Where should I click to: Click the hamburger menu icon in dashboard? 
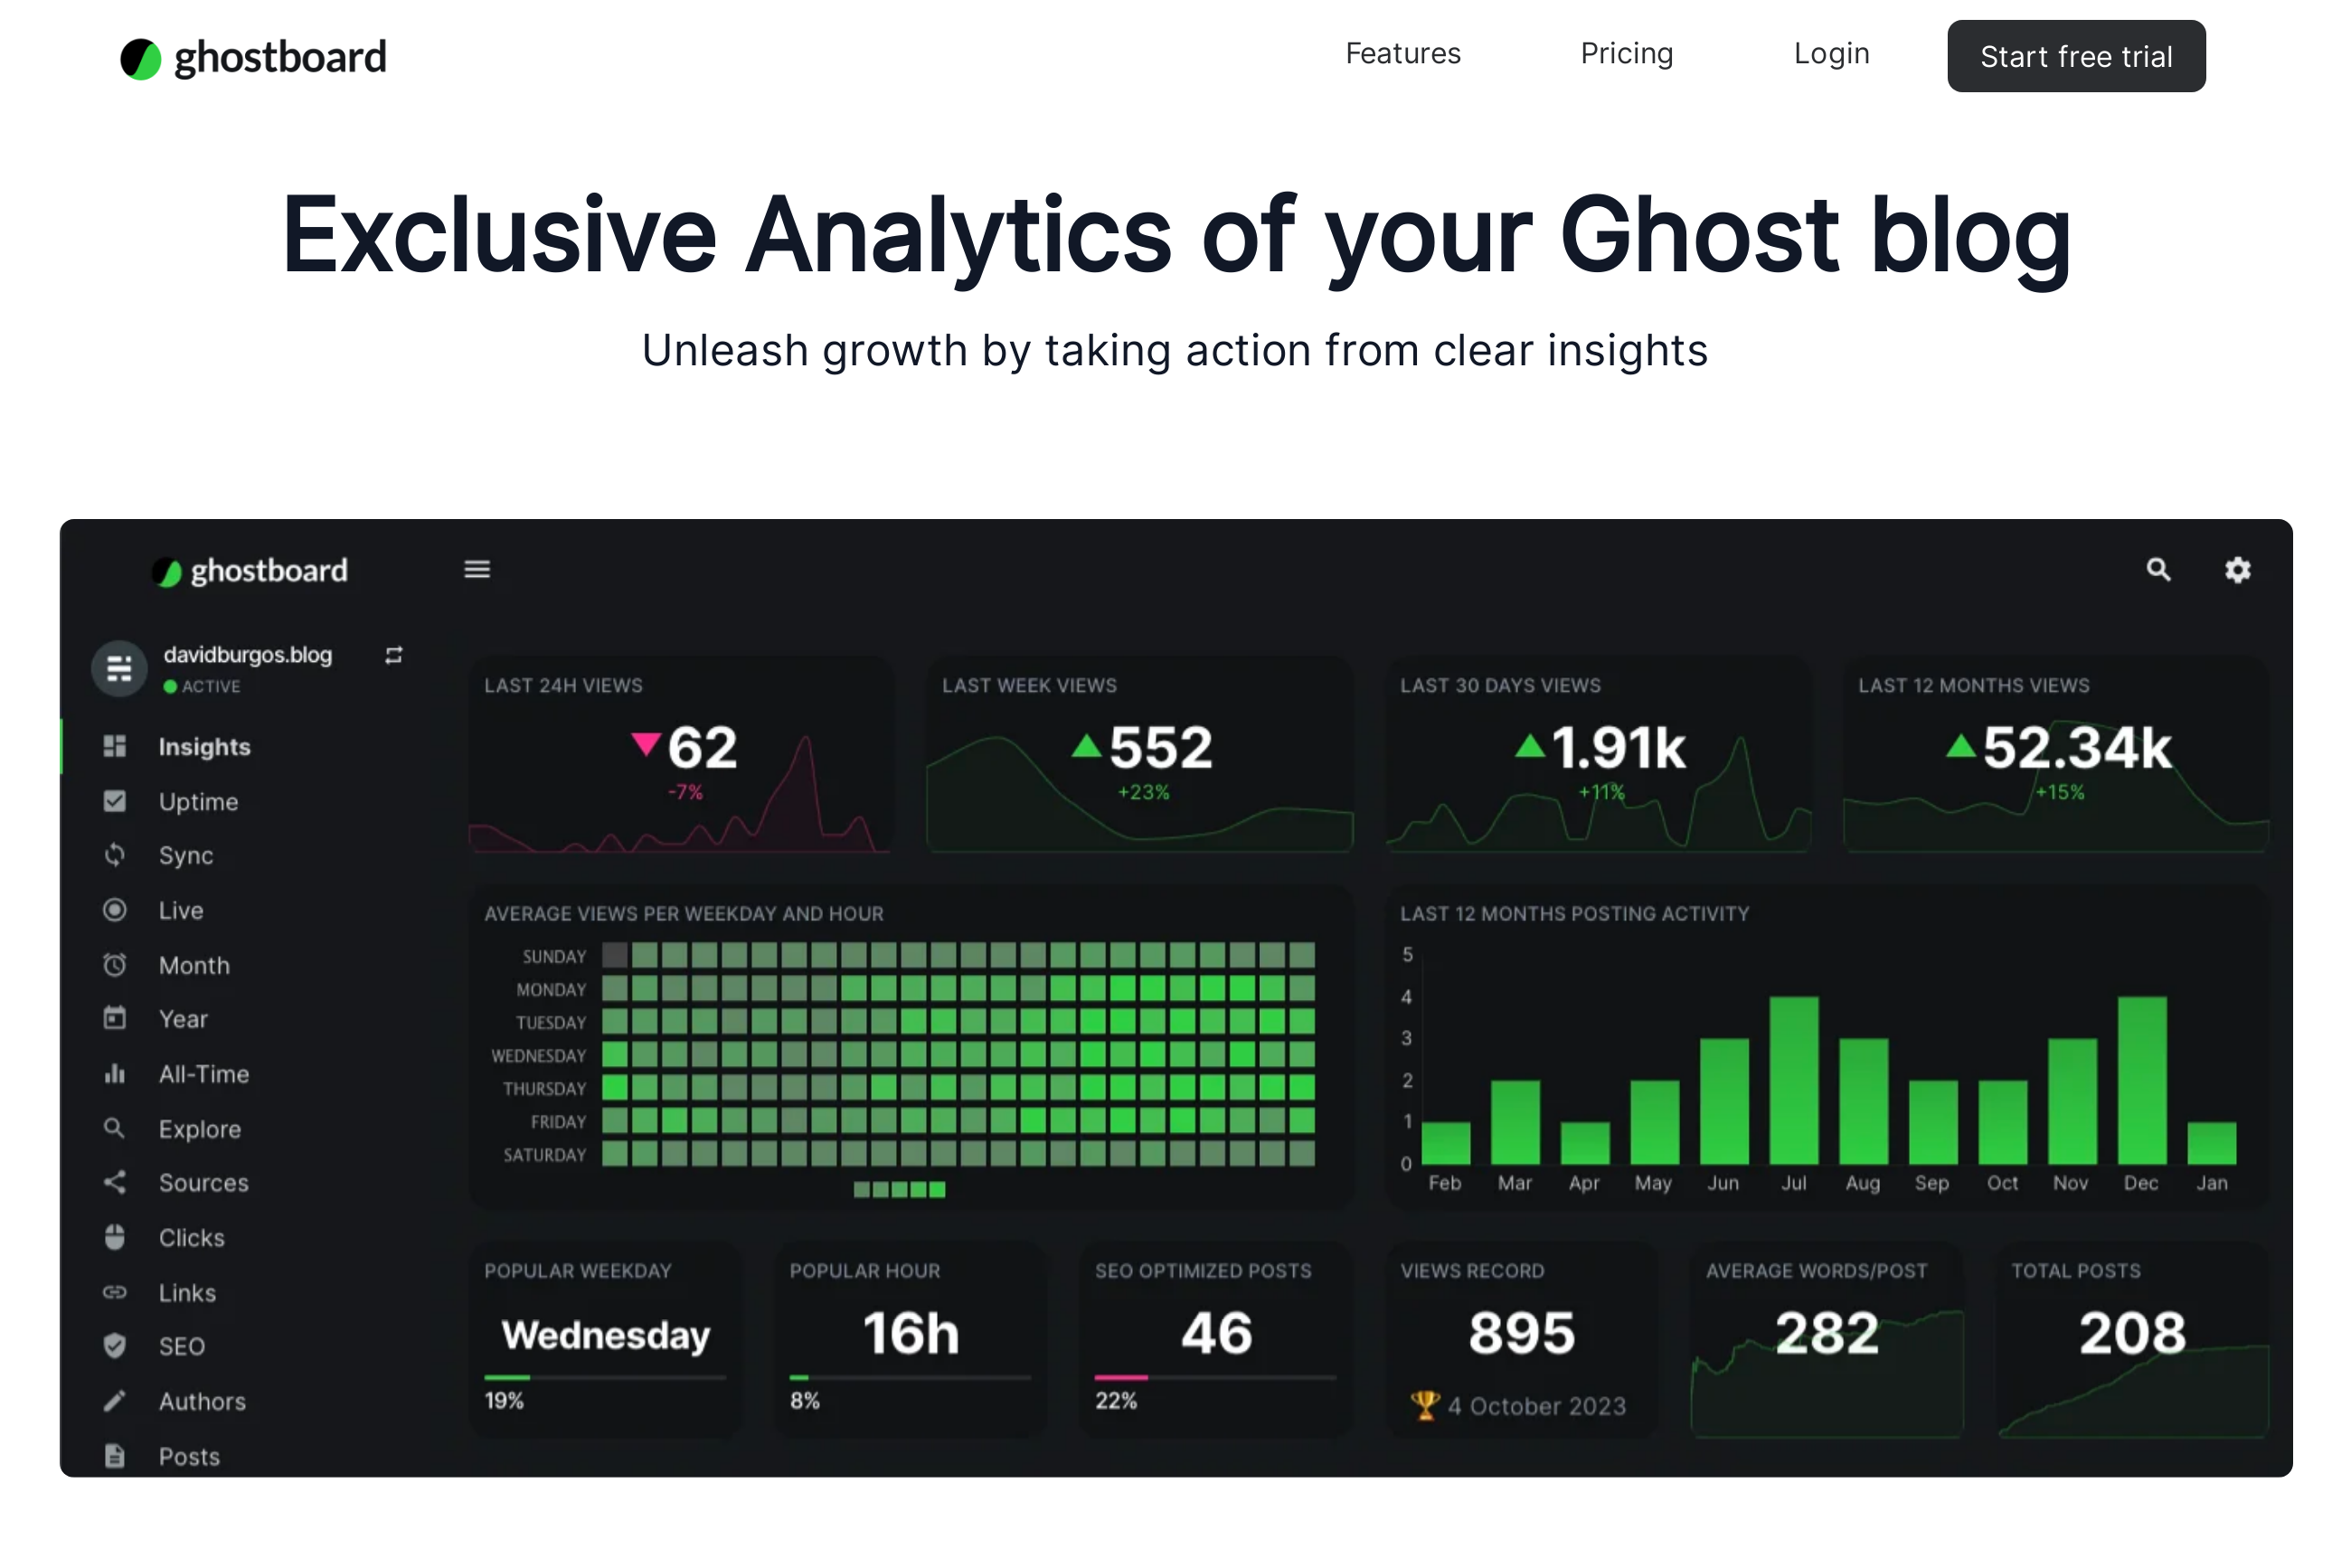[477, 569]
